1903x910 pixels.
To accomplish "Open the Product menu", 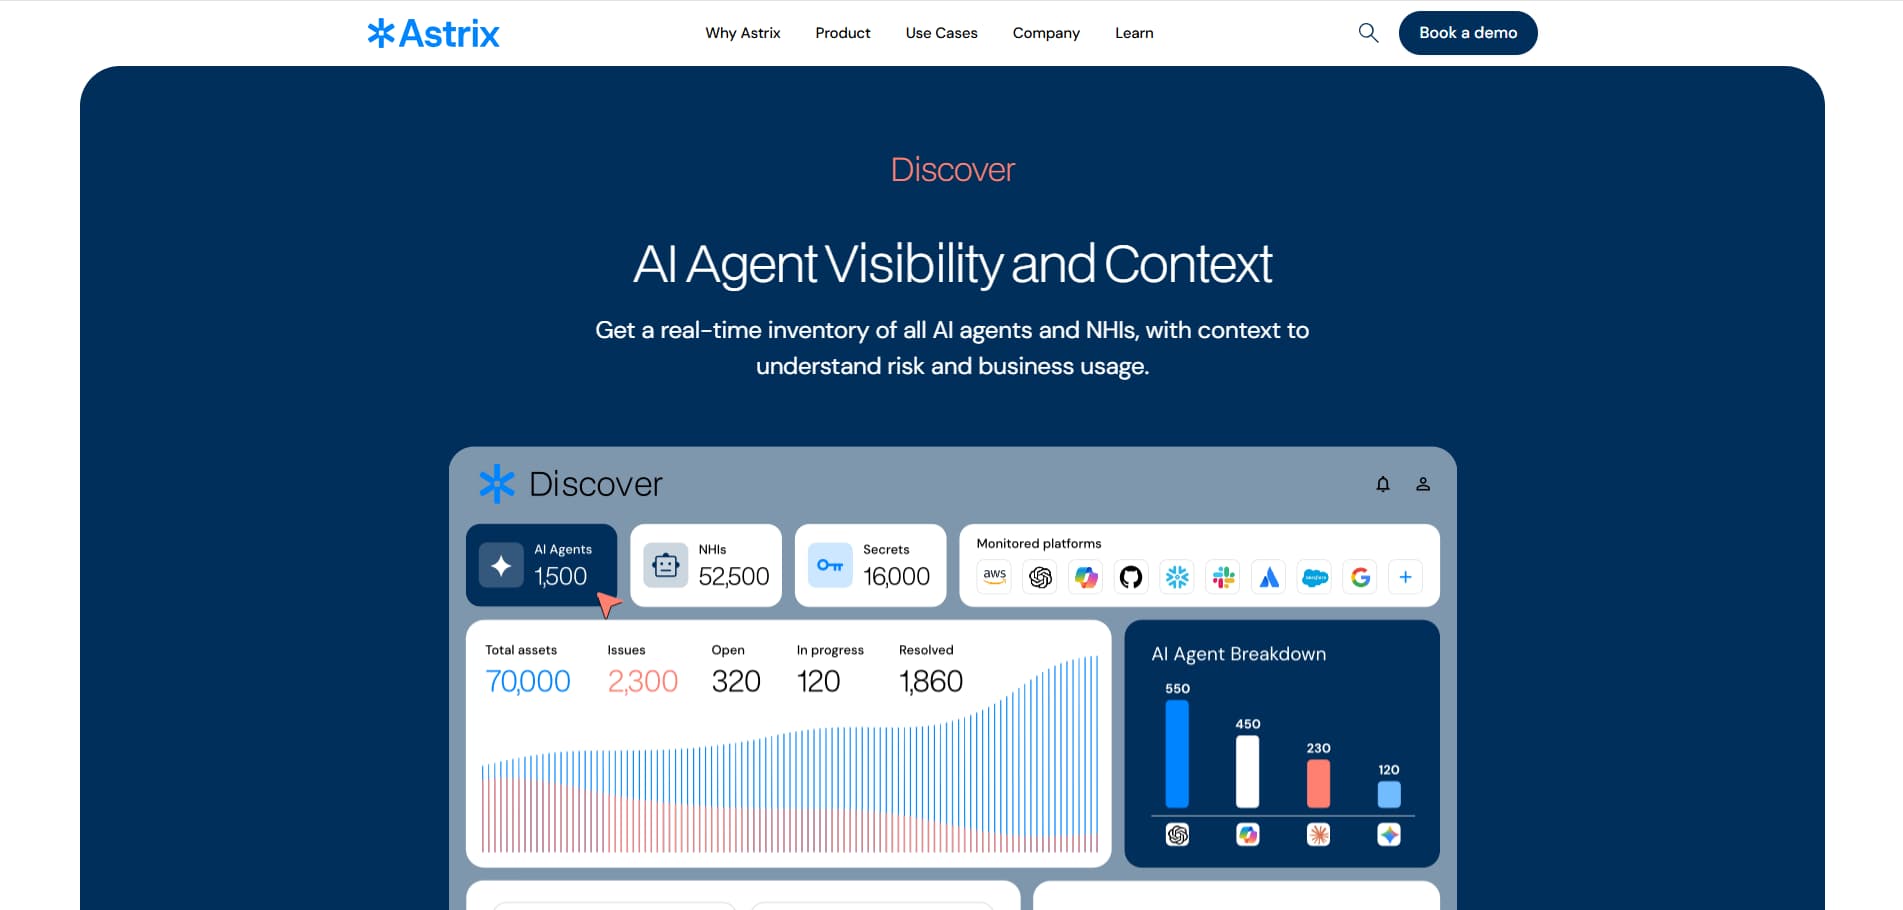I will tap(842, 32).
